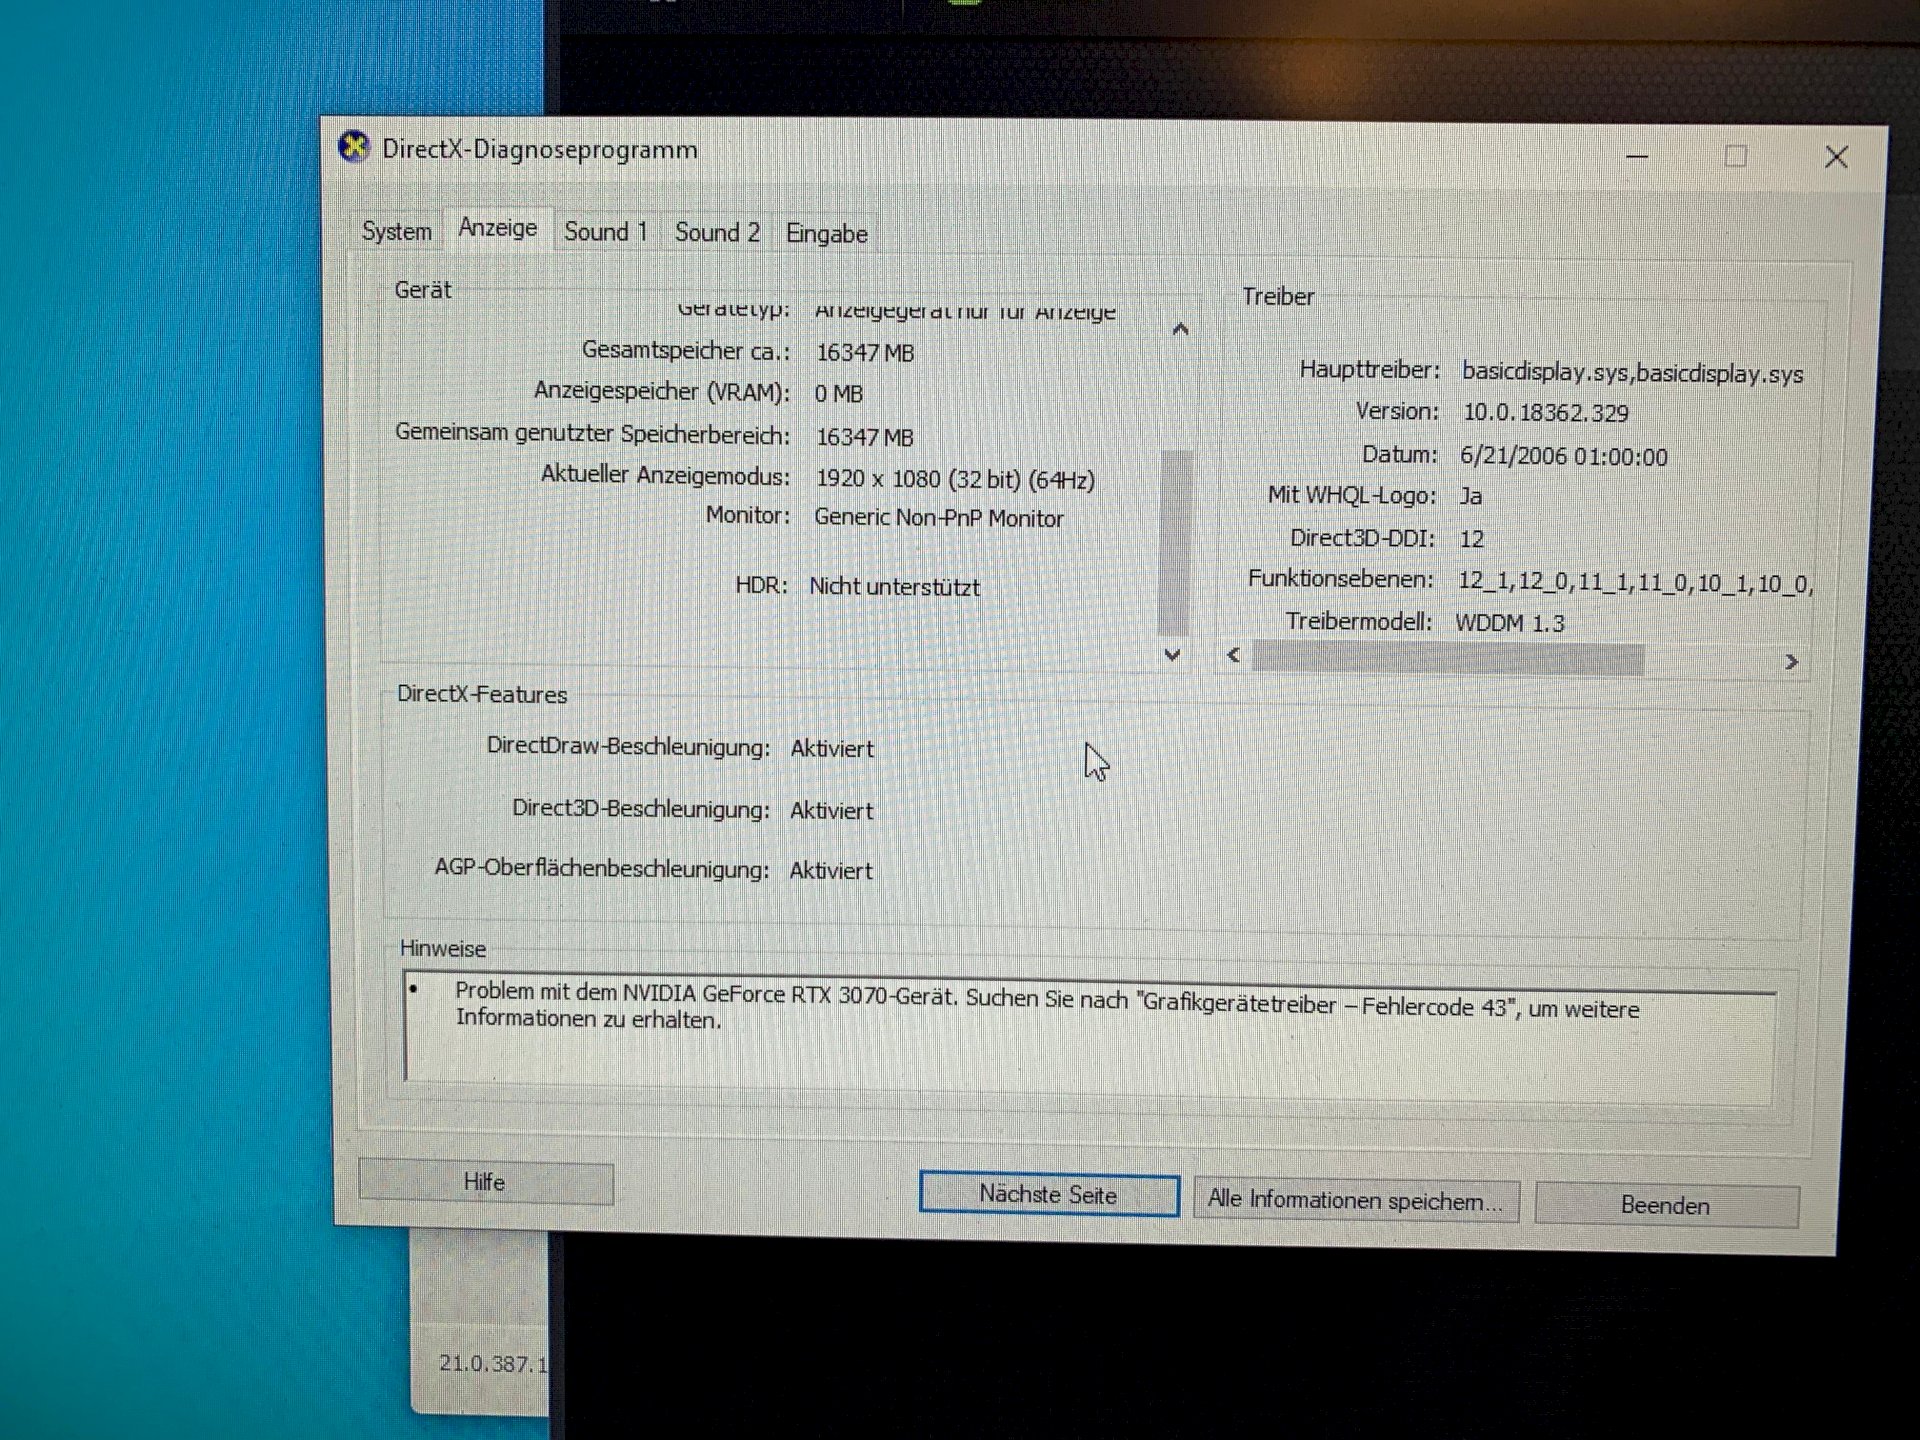The height and width of the screenshot is (1440, 1920).
Task: Click the Treiber horizontal scrollbar thumb
Action: point(1447,658)
